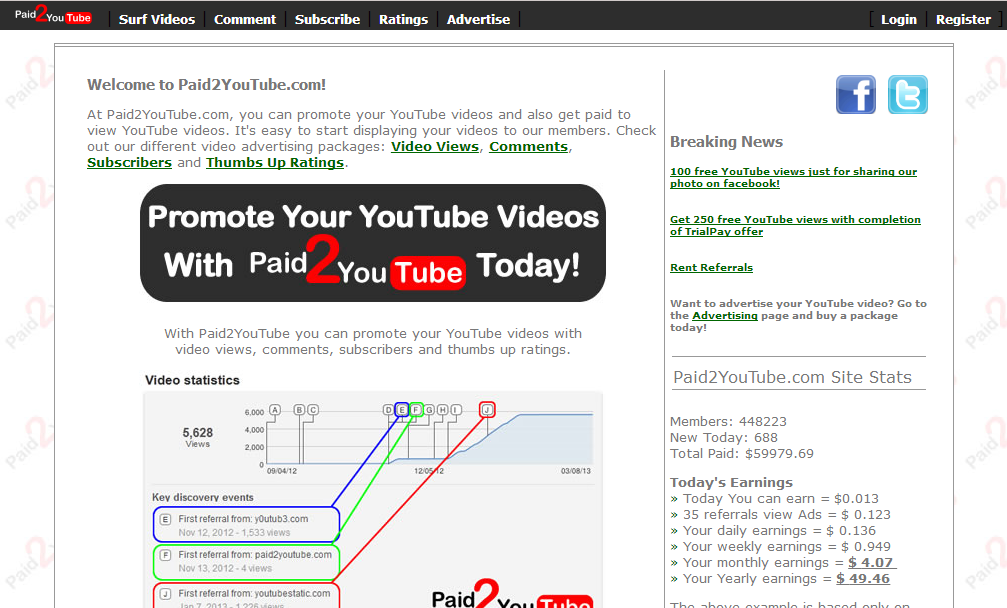Open the Surf Videos menu item
Screen dimensions: 1007x608
(x=157, y=18)
